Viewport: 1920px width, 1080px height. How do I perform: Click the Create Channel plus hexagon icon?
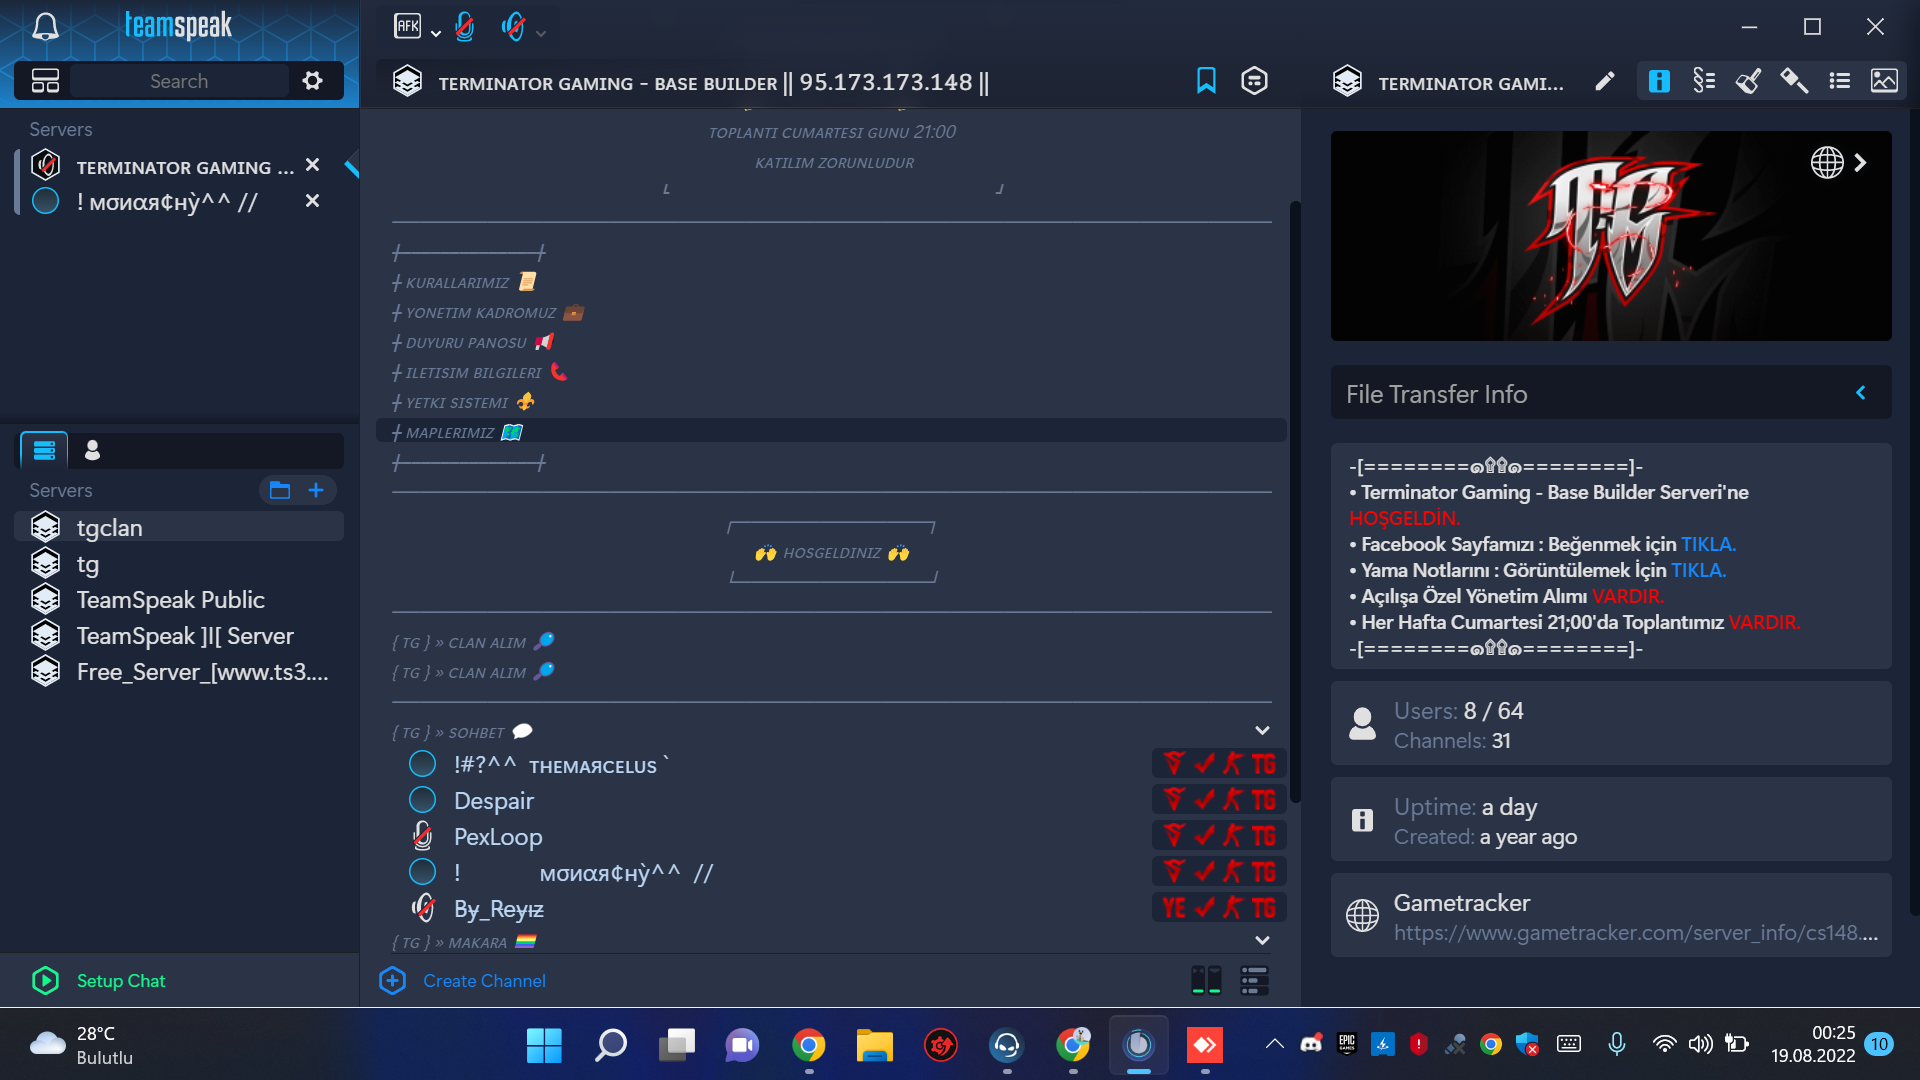click(393, 980)
